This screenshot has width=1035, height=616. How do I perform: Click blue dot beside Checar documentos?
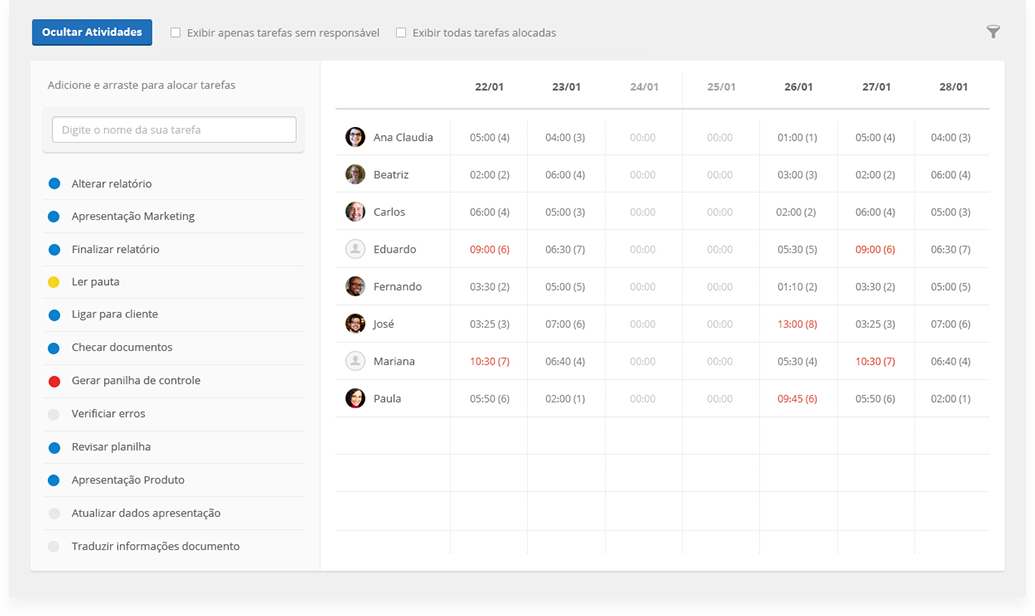tap(54, 348)
